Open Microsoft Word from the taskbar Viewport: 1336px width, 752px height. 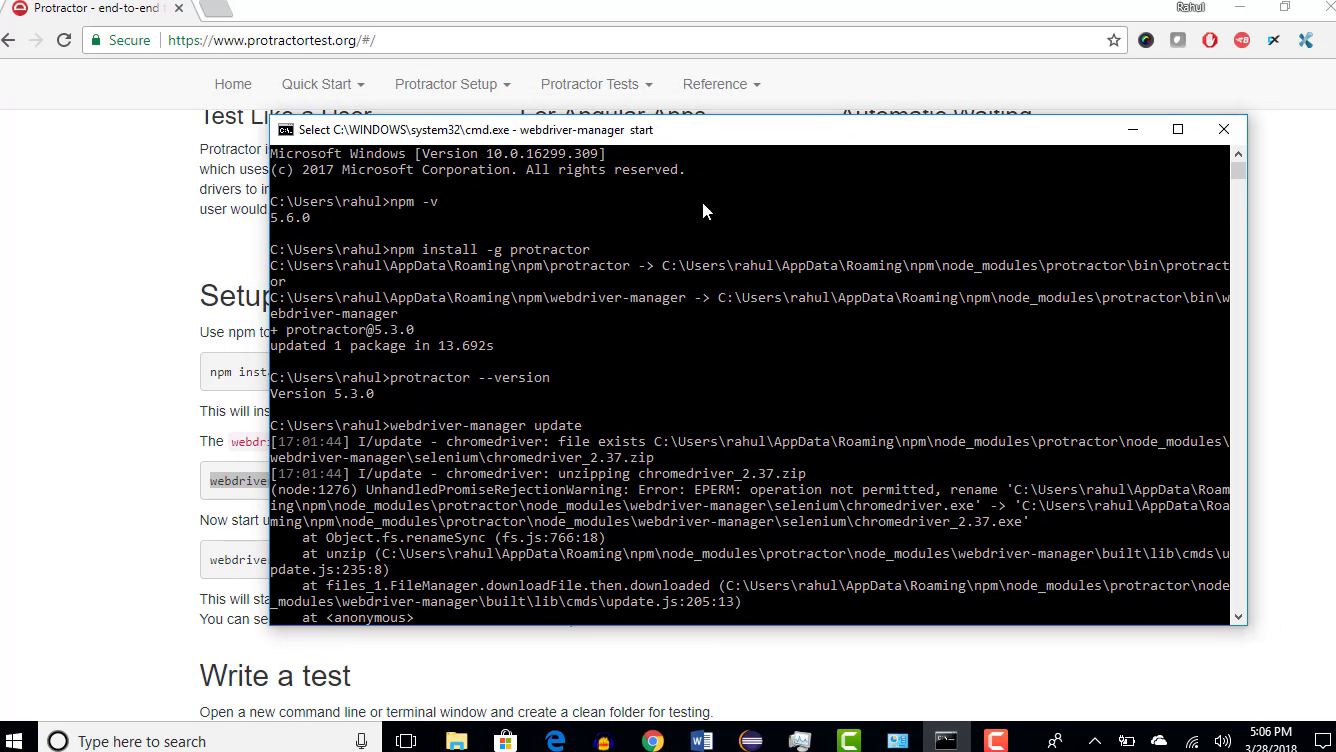point(702,741)
